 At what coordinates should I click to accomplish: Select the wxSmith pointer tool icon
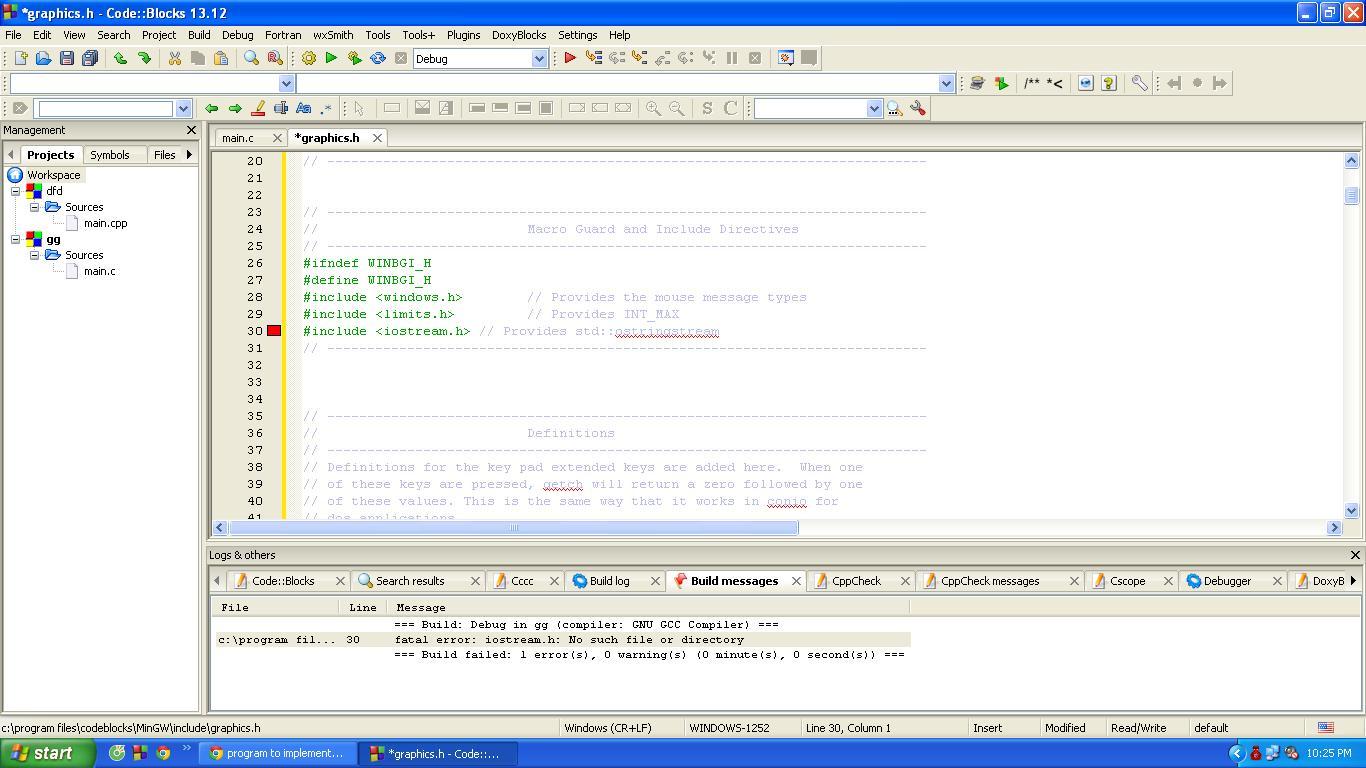(357, 108)
